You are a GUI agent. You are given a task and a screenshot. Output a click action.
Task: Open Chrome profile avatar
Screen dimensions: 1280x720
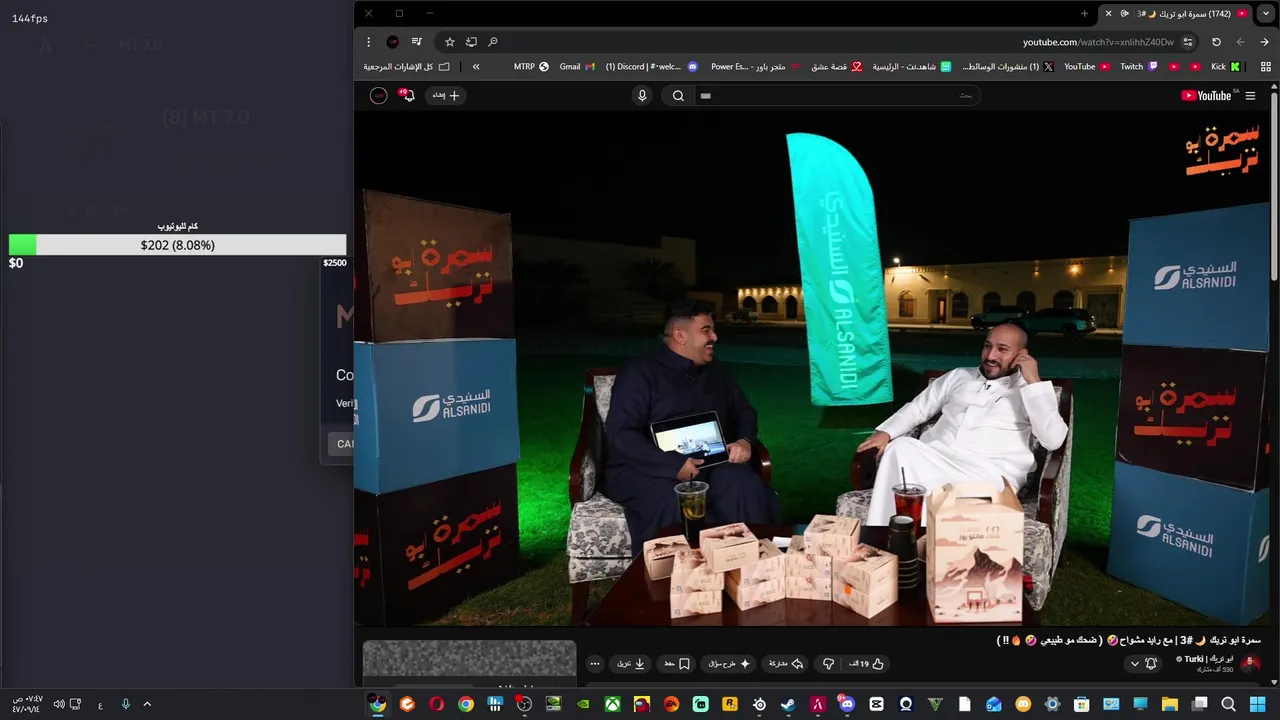[392, 42]
